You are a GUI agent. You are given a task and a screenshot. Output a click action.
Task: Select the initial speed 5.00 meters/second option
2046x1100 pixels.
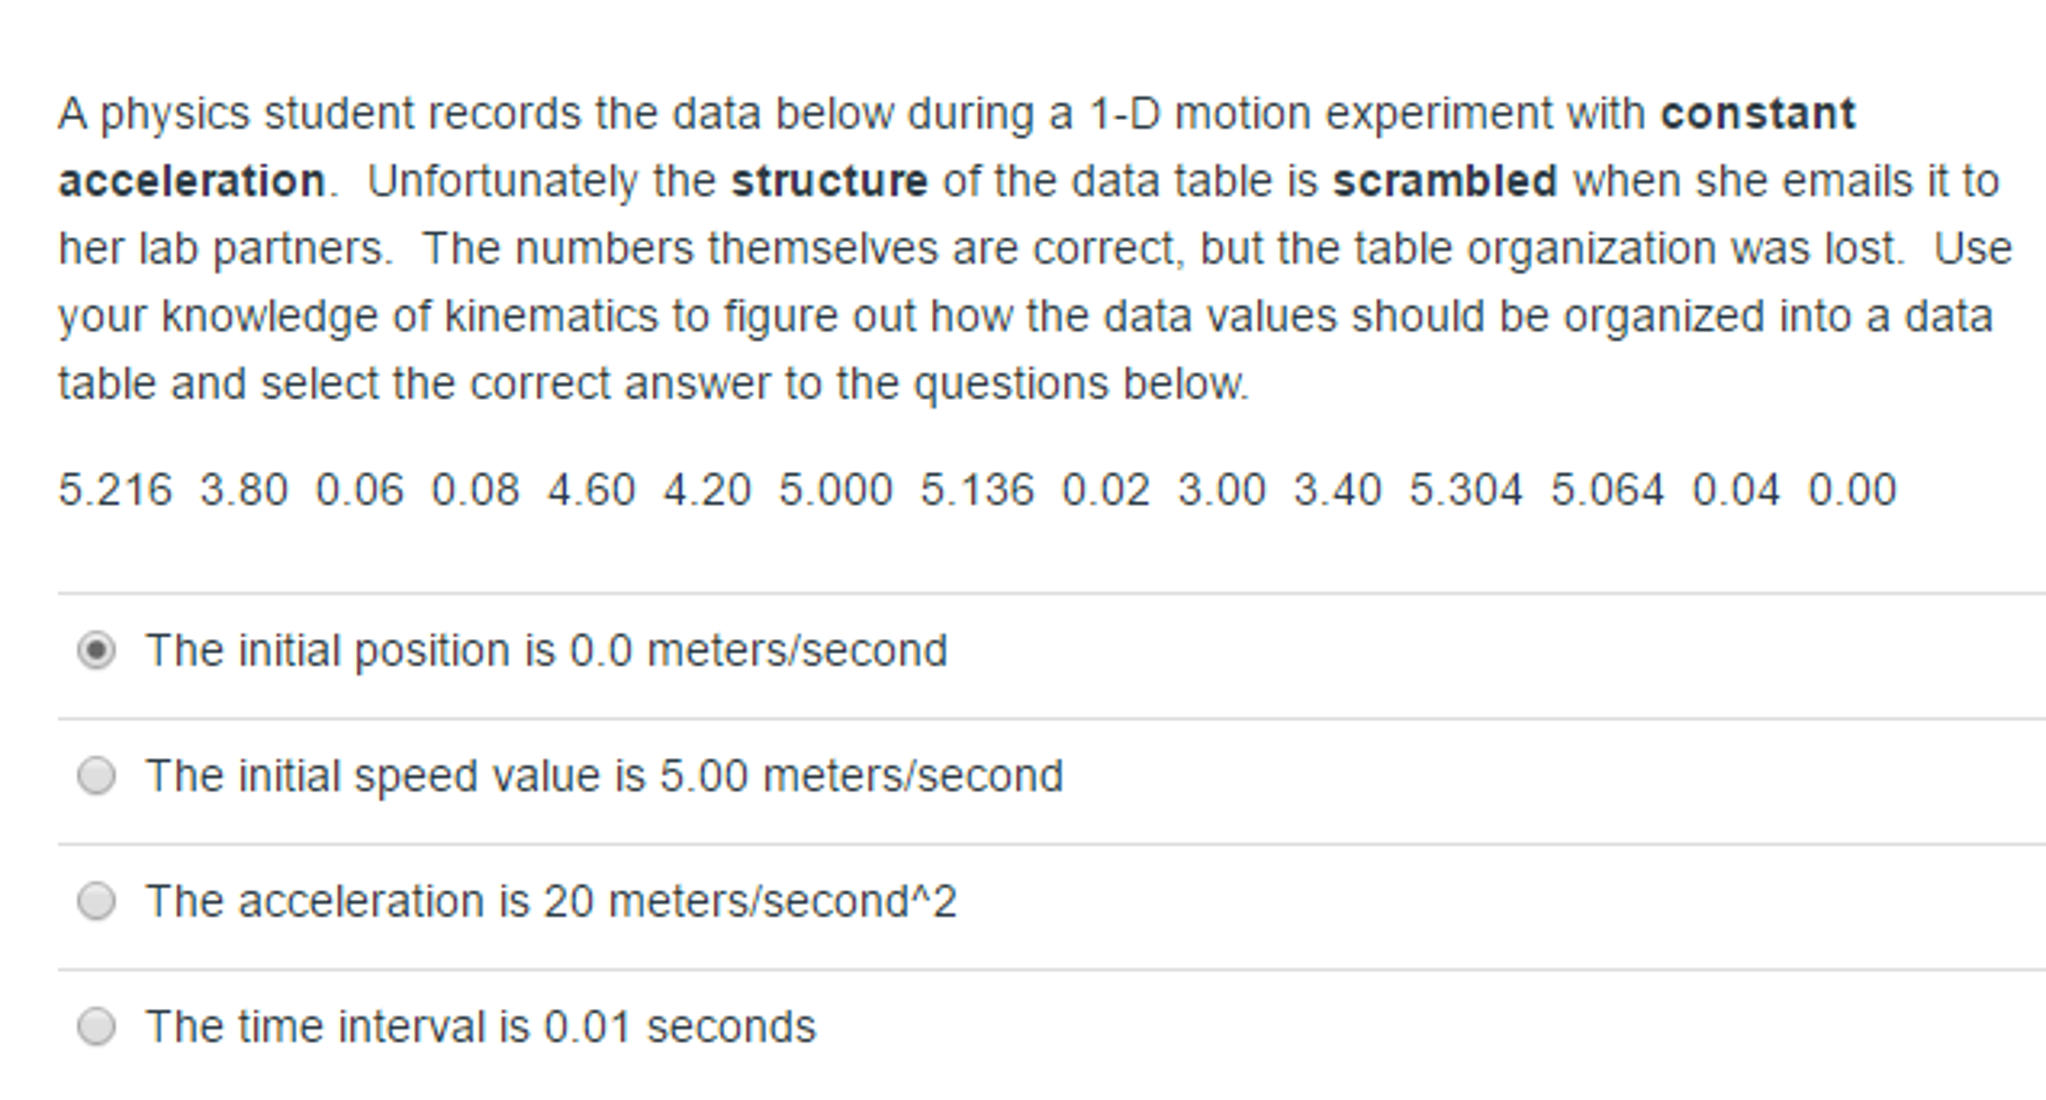coord(95,773)
